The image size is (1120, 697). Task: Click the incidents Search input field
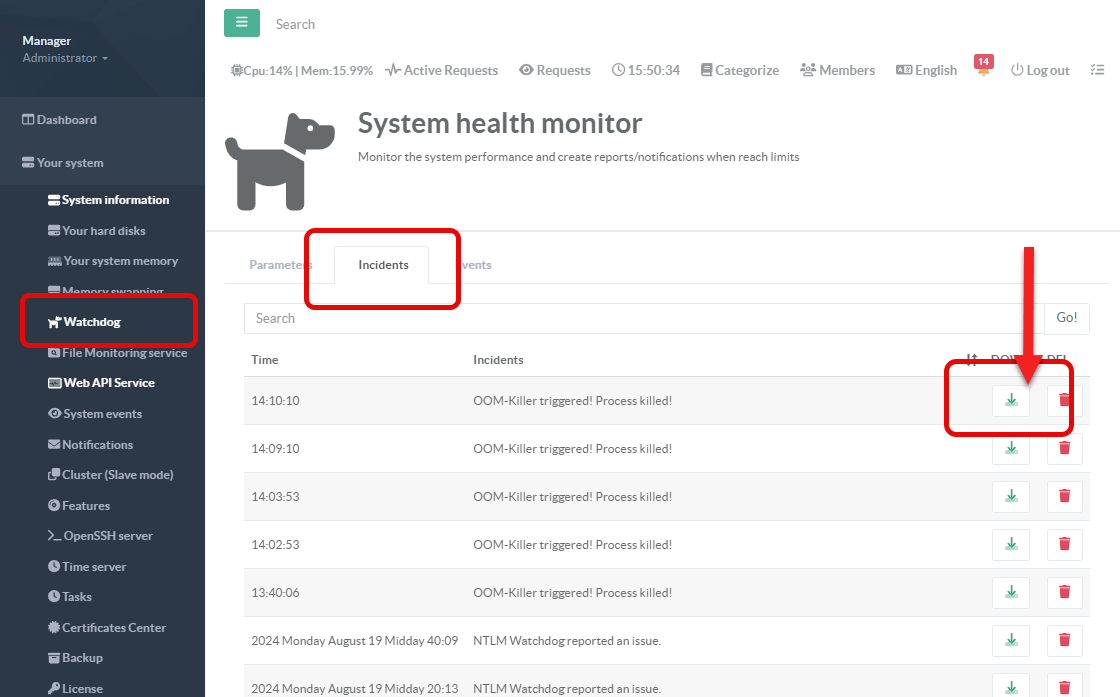pyautogui.click(x=644, y=318)
